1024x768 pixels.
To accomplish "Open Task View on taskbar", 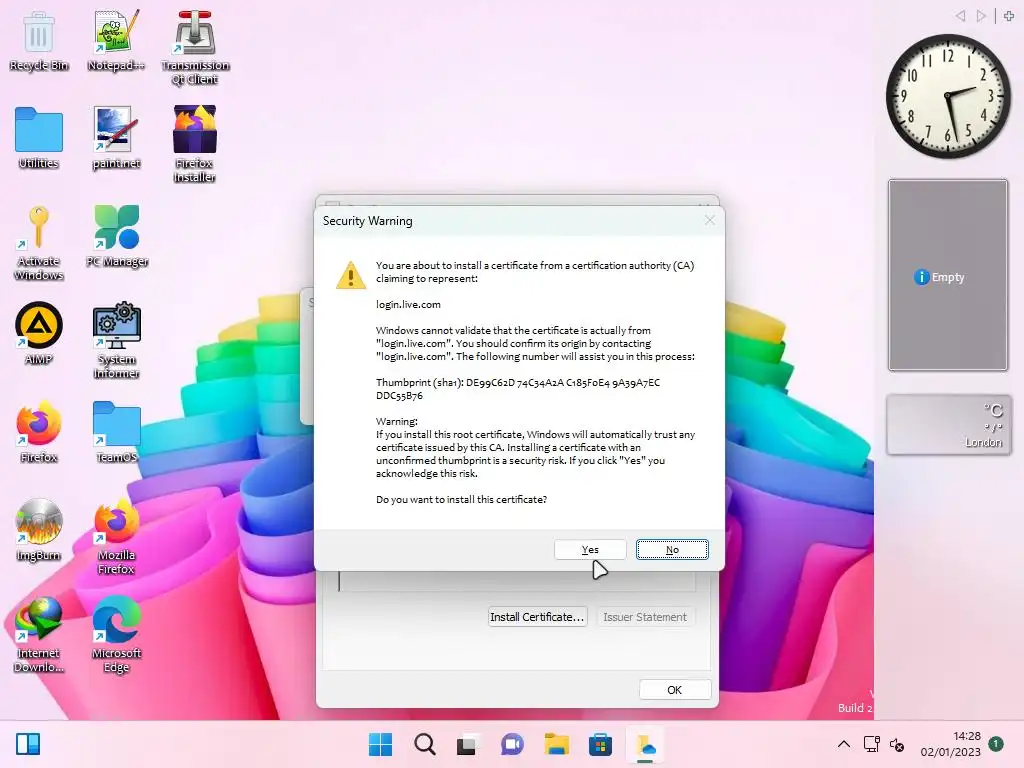I will (x=466, y=744).
